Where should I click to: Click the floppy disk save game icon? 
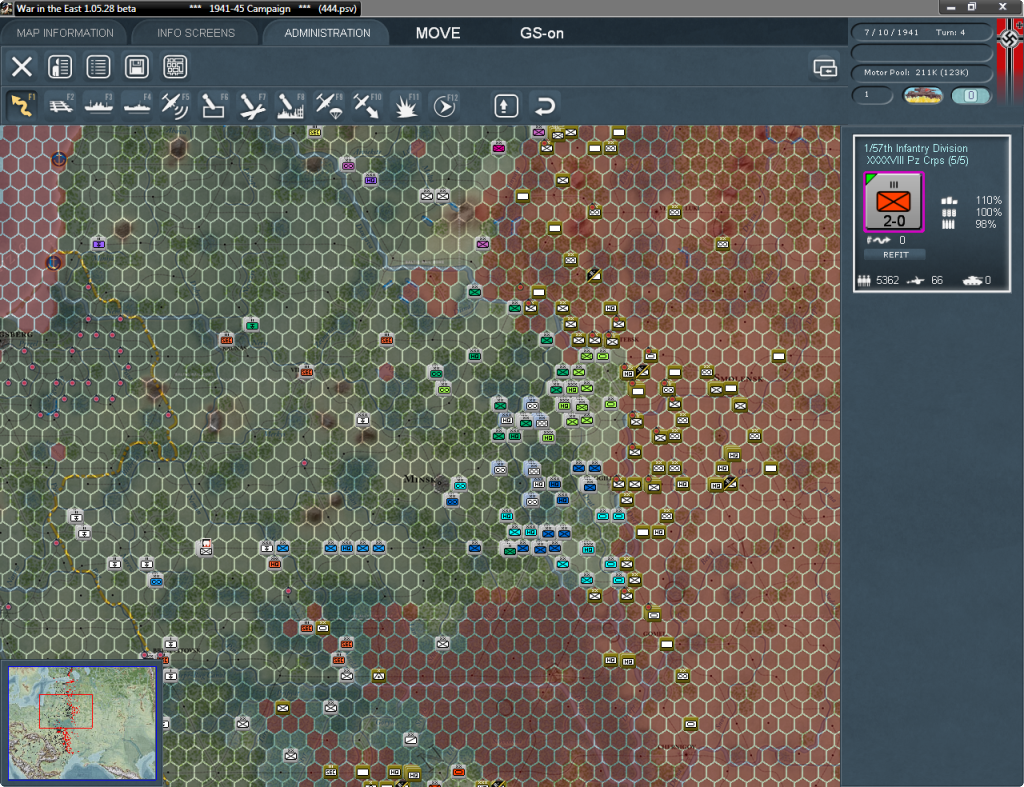click(x=136, y=67)
